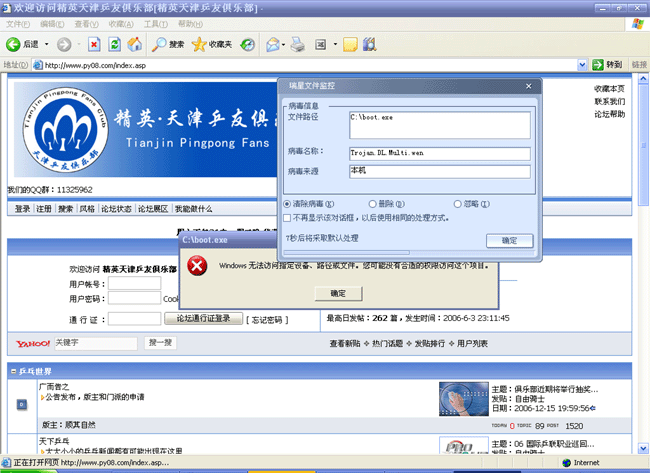Open the 忘记密码 link

click(267, 320)
